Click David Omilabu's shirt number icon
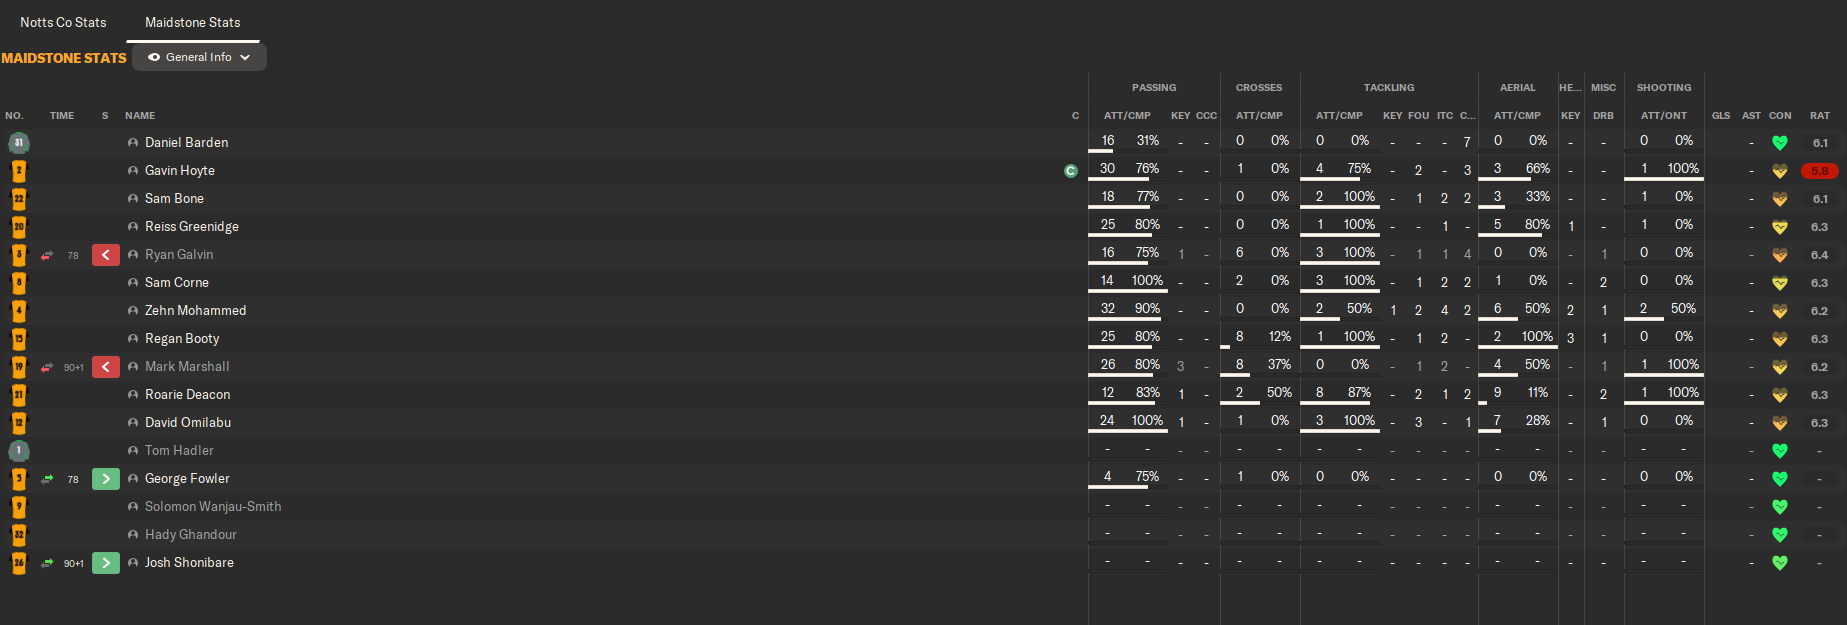Viewport: 1847px width, 625px height. click(19, 423)
